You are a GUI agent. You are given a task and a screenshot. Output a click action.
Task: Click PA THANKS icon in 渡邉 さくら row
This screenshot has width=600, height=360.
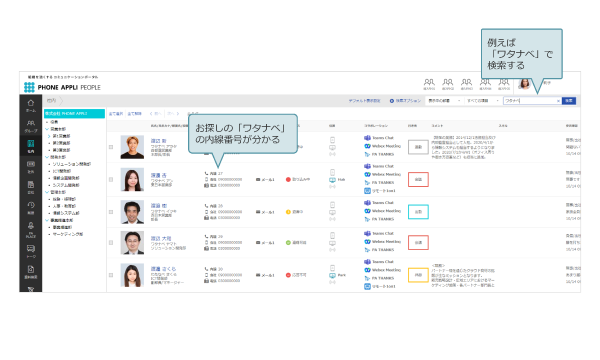coord(367,278)
